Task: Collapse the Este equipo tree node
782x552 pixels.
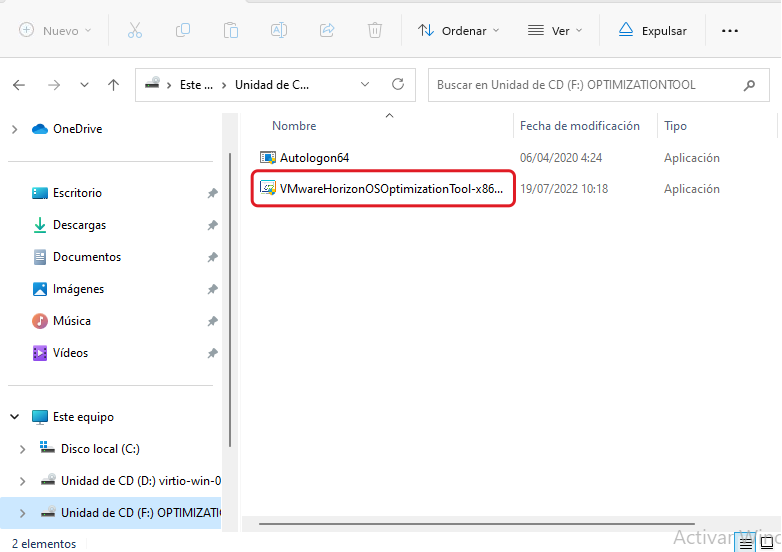Action: pyautogui.click(x=14, y=417)
